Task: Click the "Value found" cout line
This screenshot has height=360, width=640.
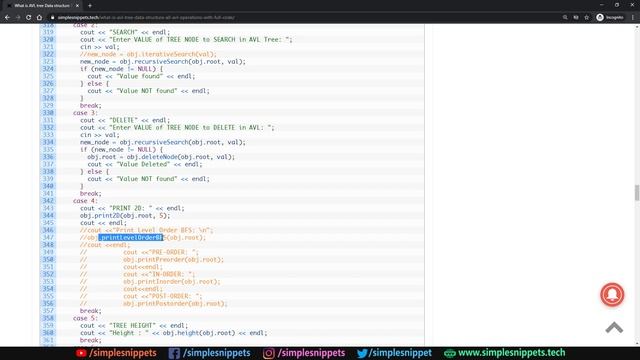Action: click(x=141, y=76)
